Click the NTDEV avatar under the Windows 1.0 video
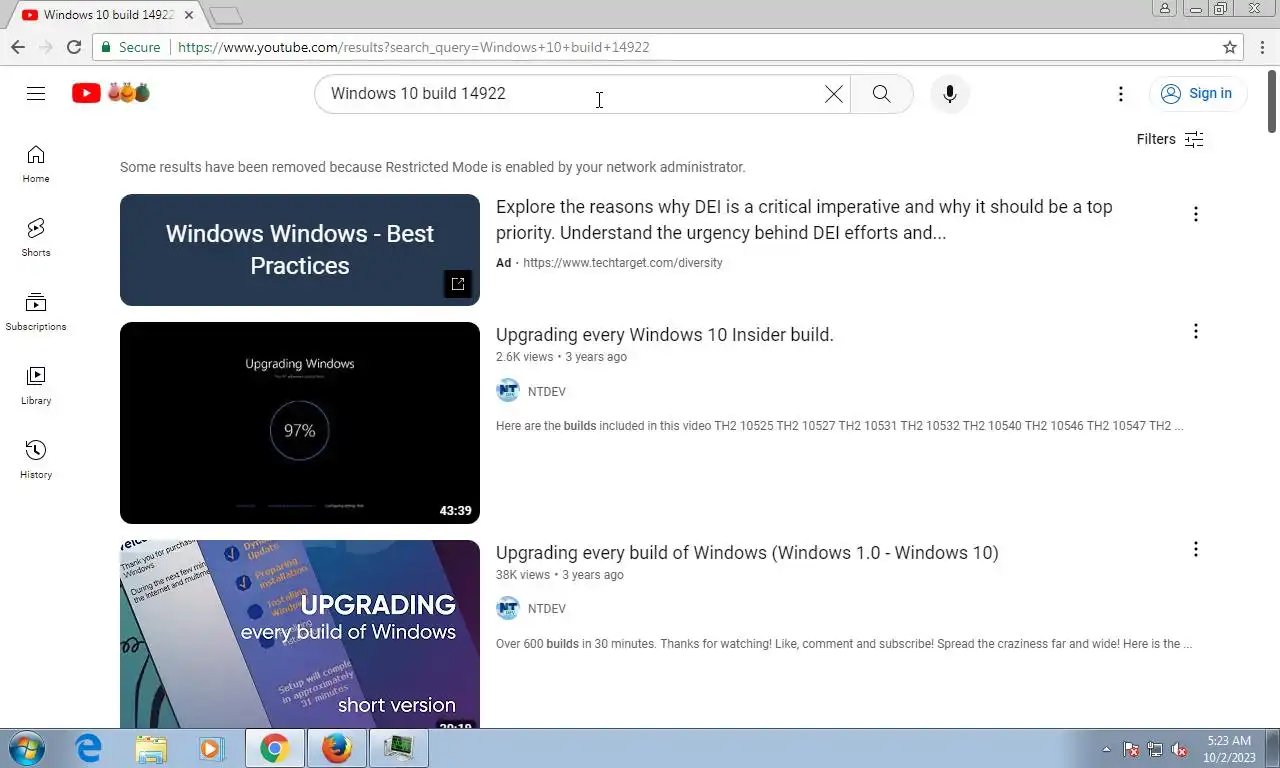The height and width of the screenshot is (768, 1280). tap(508, 608)
